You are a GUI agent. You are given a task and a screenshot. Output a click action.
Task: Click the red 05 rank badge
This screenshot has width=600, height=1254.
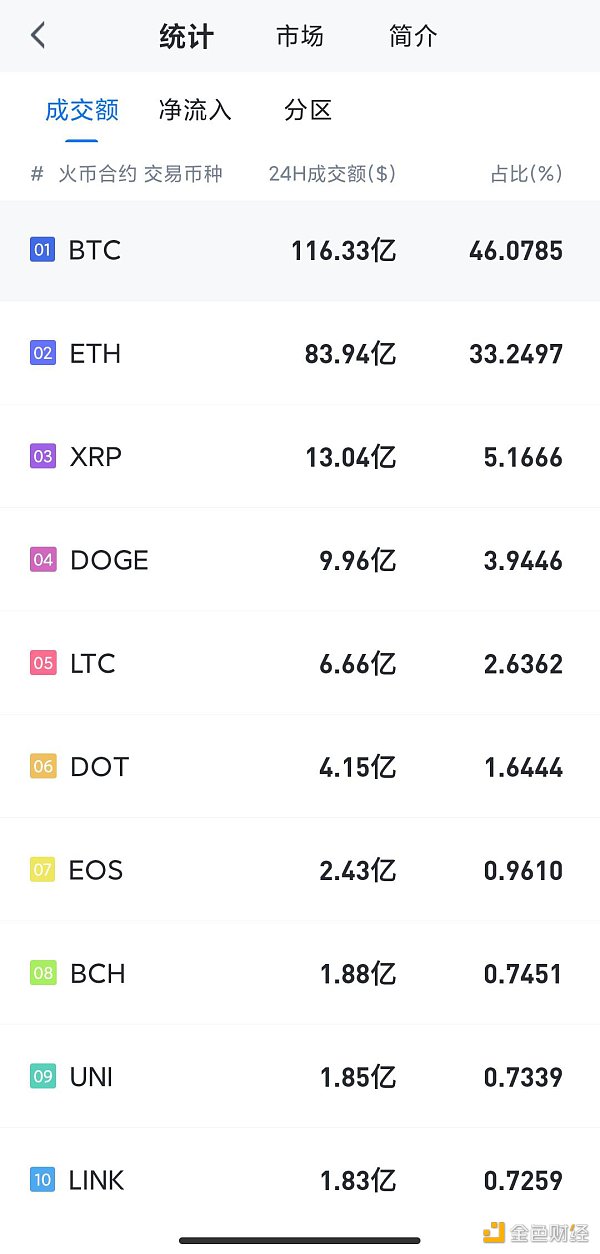coord(43,663)
